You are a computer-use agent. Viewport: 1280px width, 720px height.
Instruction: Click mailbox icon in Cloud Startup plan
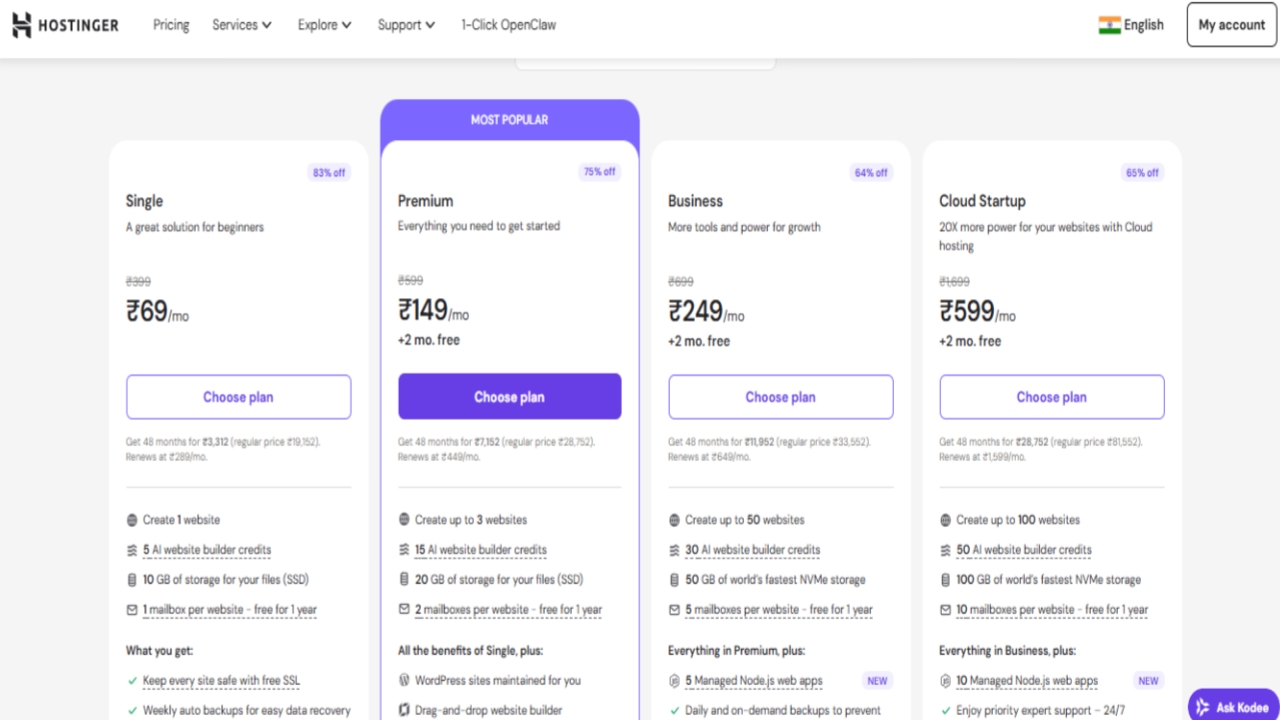coord(945,610)
